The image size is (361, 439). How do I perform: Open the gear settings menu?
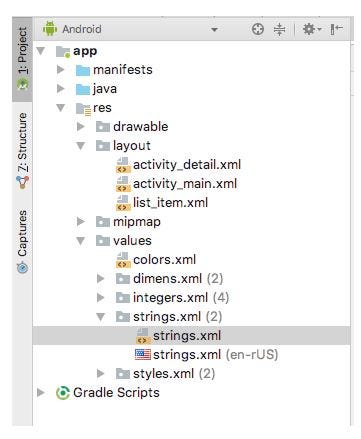(x=312, y=29)
